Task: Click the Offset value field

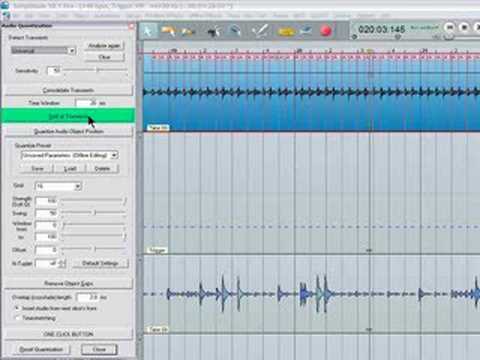Action: tap(47, 250)
